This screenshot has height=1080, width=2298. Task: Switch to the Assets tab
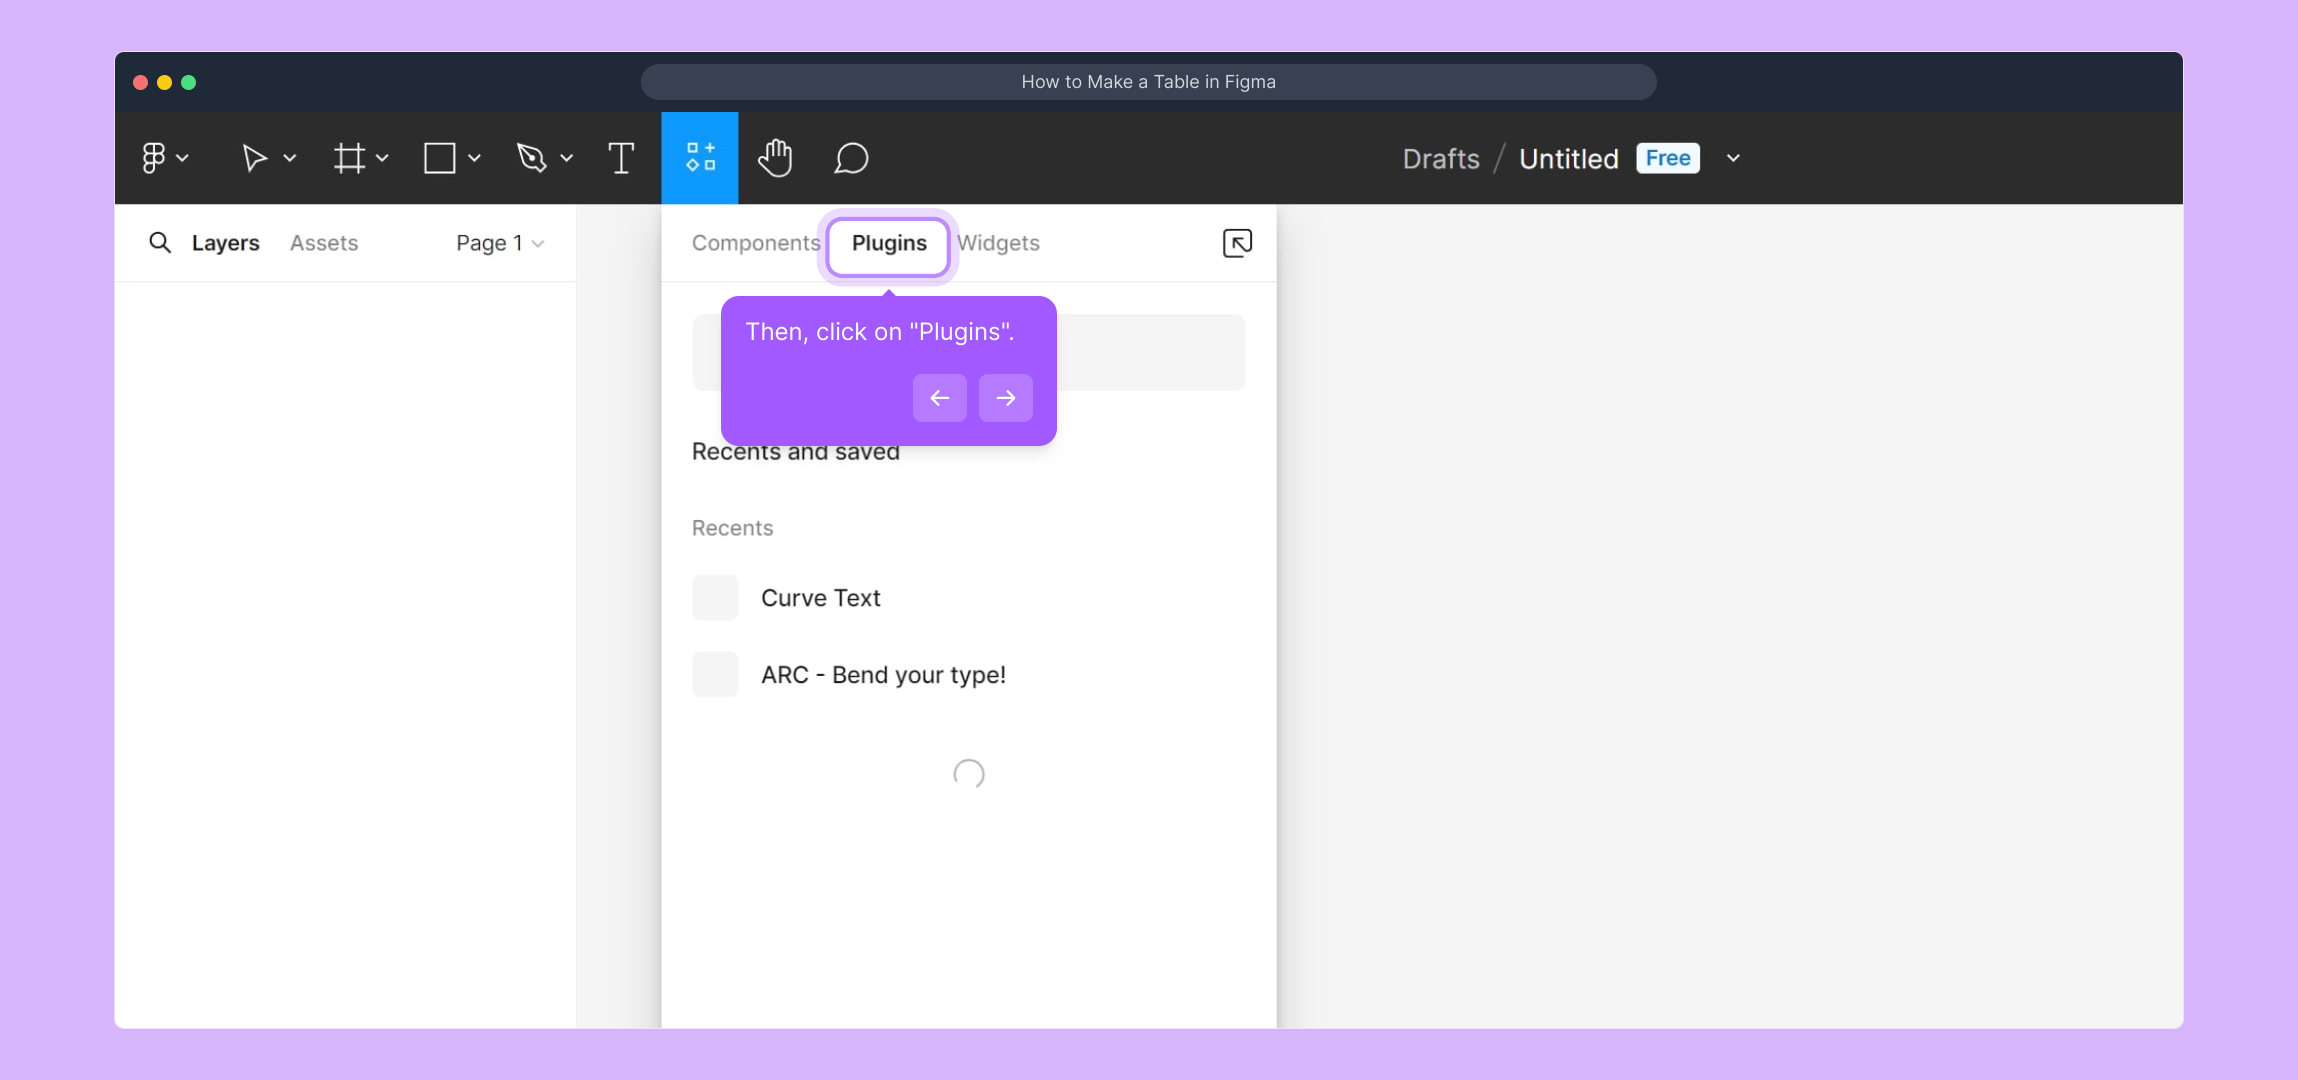[x=324, y=243]
